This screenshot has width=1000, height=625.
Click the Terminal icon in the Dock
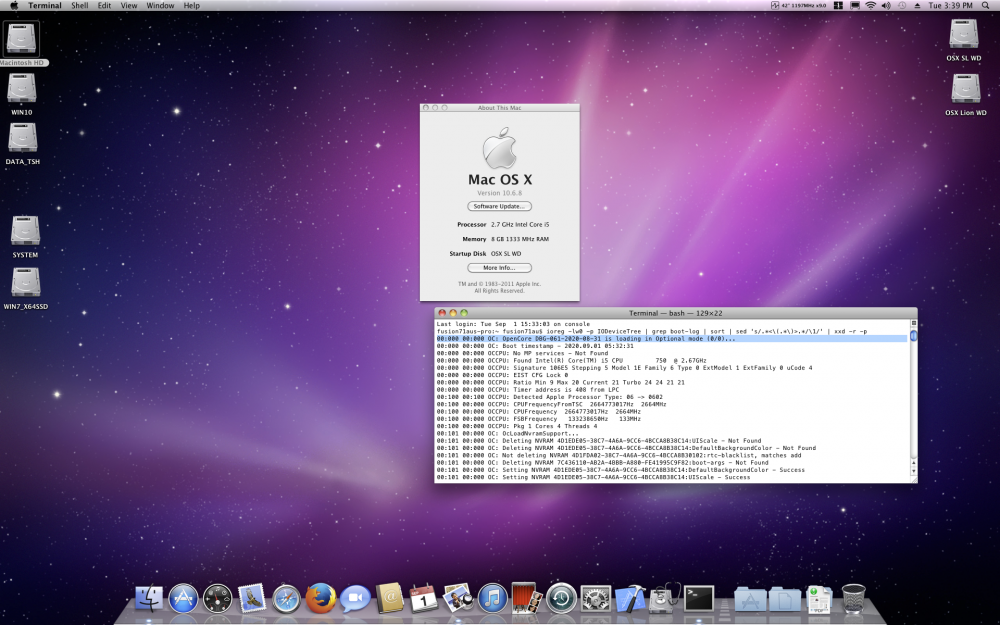pos(699,599)
